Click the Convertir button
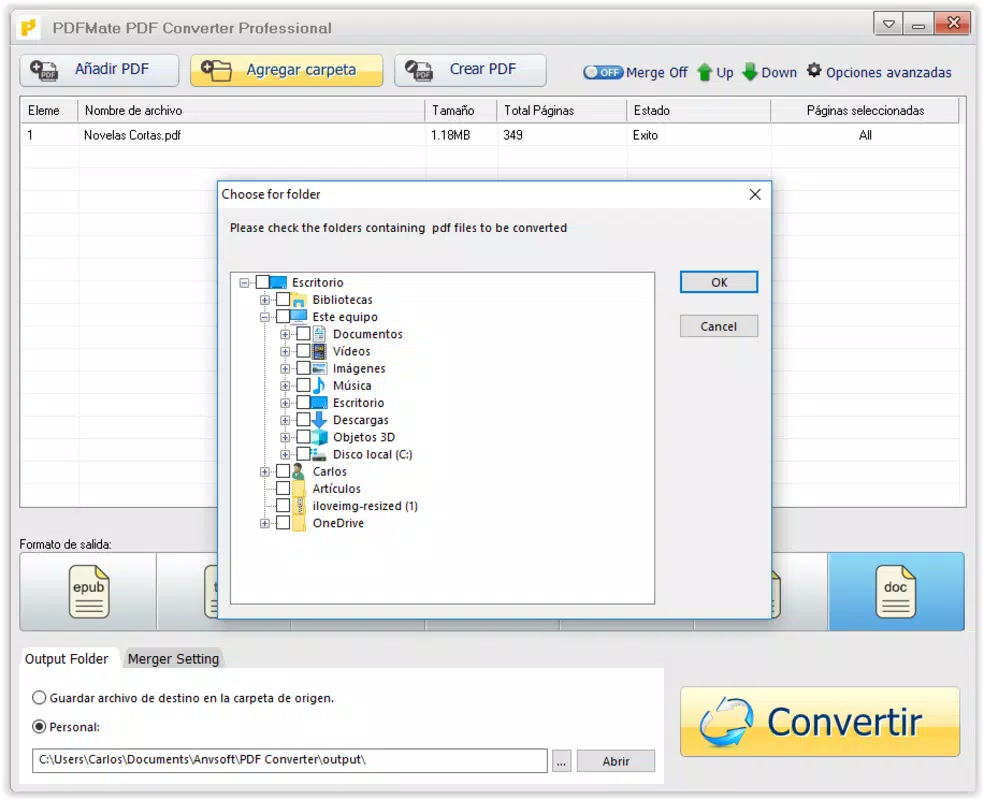The width and height of the screenshot is (984, 800). tap(820, 722)
